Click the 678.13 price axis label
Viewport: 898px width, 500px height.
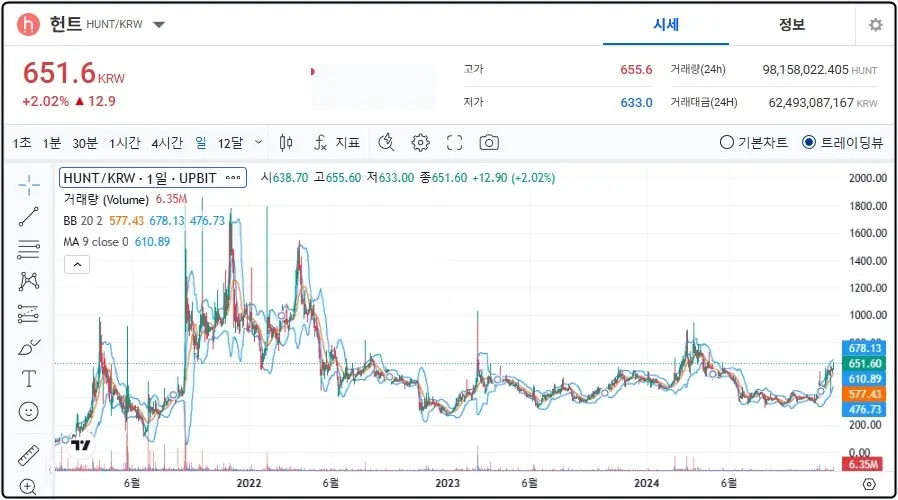coord(864,348)
